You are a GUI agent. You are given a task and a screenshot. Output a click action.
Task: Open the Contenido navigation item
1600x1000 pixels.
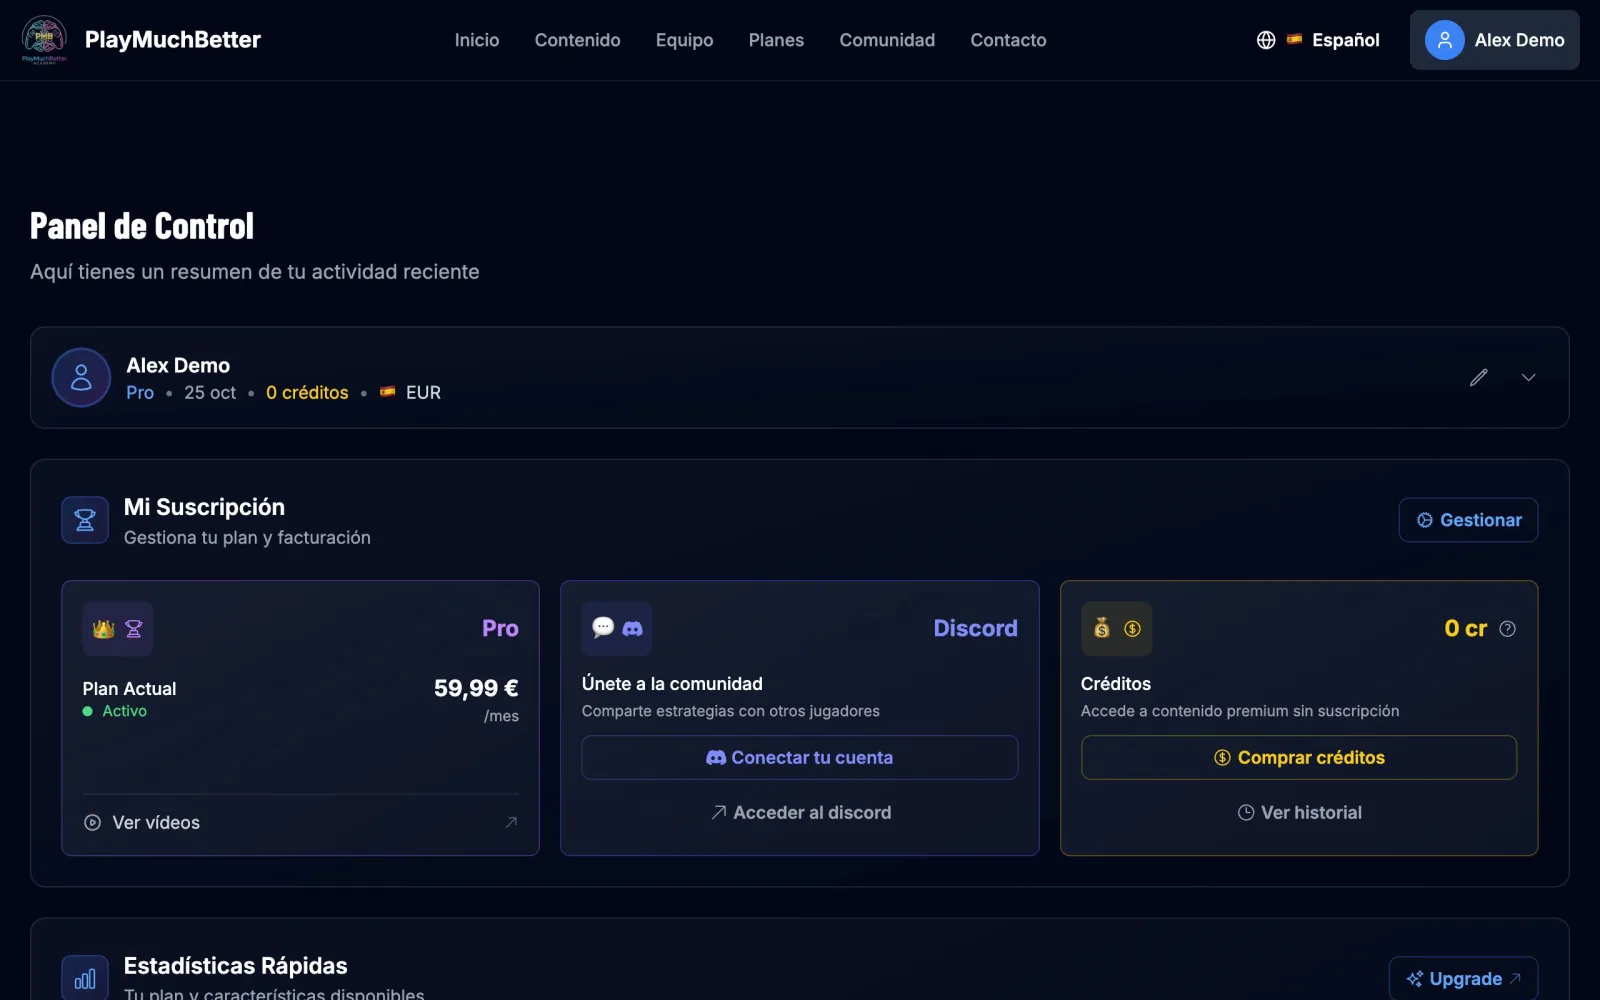click(x=577, y=40)
